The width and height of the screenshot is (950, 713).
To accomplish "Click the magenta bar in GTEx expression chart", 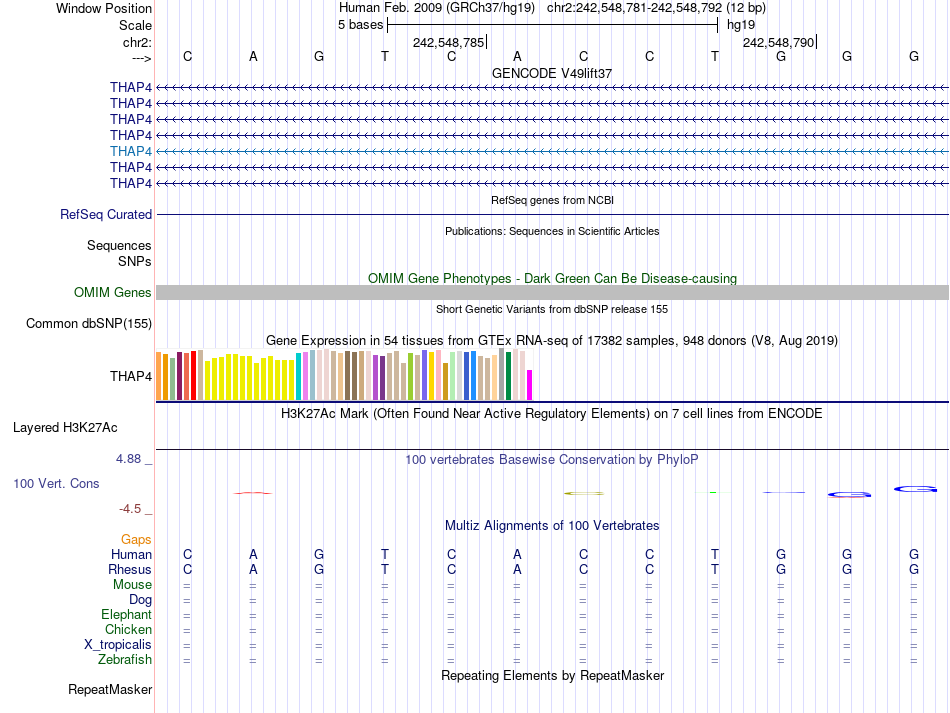I will [x=530, y=385].
